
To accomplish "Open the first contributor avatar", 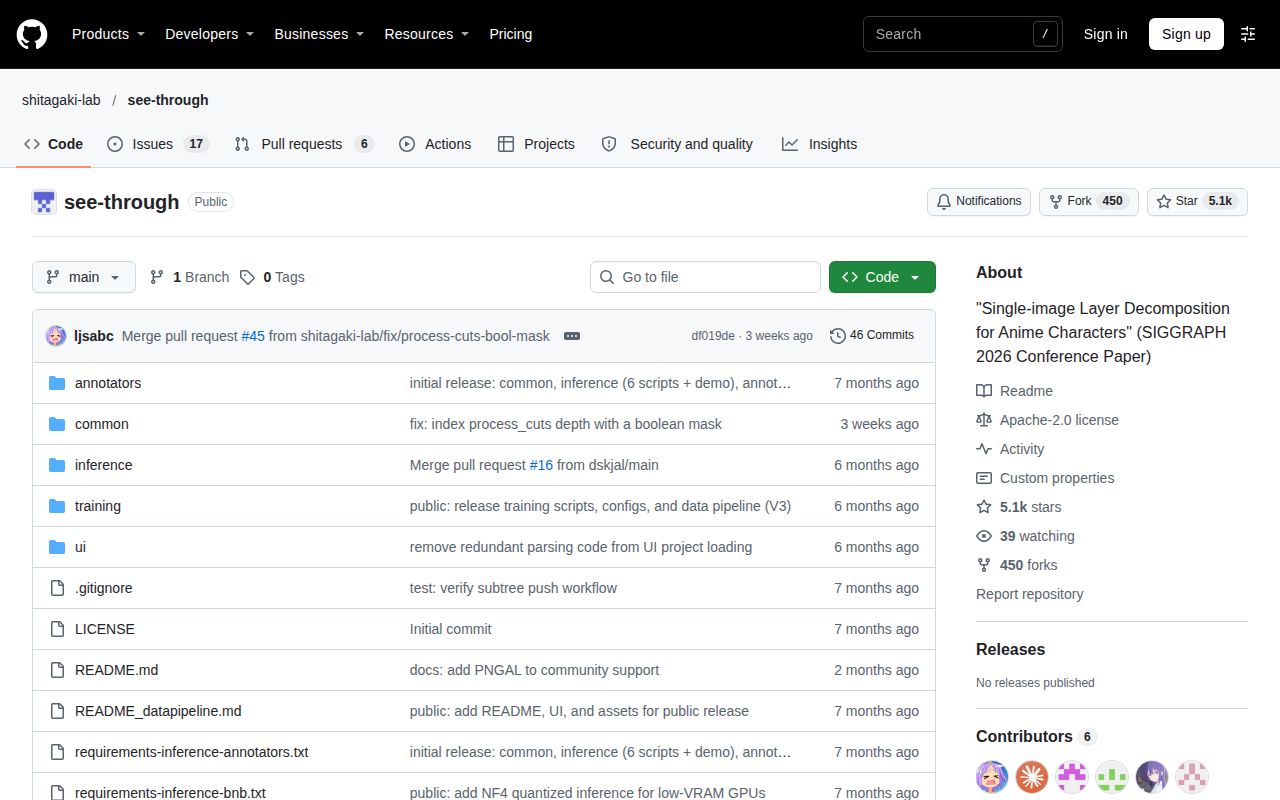I will pos(992,776).
